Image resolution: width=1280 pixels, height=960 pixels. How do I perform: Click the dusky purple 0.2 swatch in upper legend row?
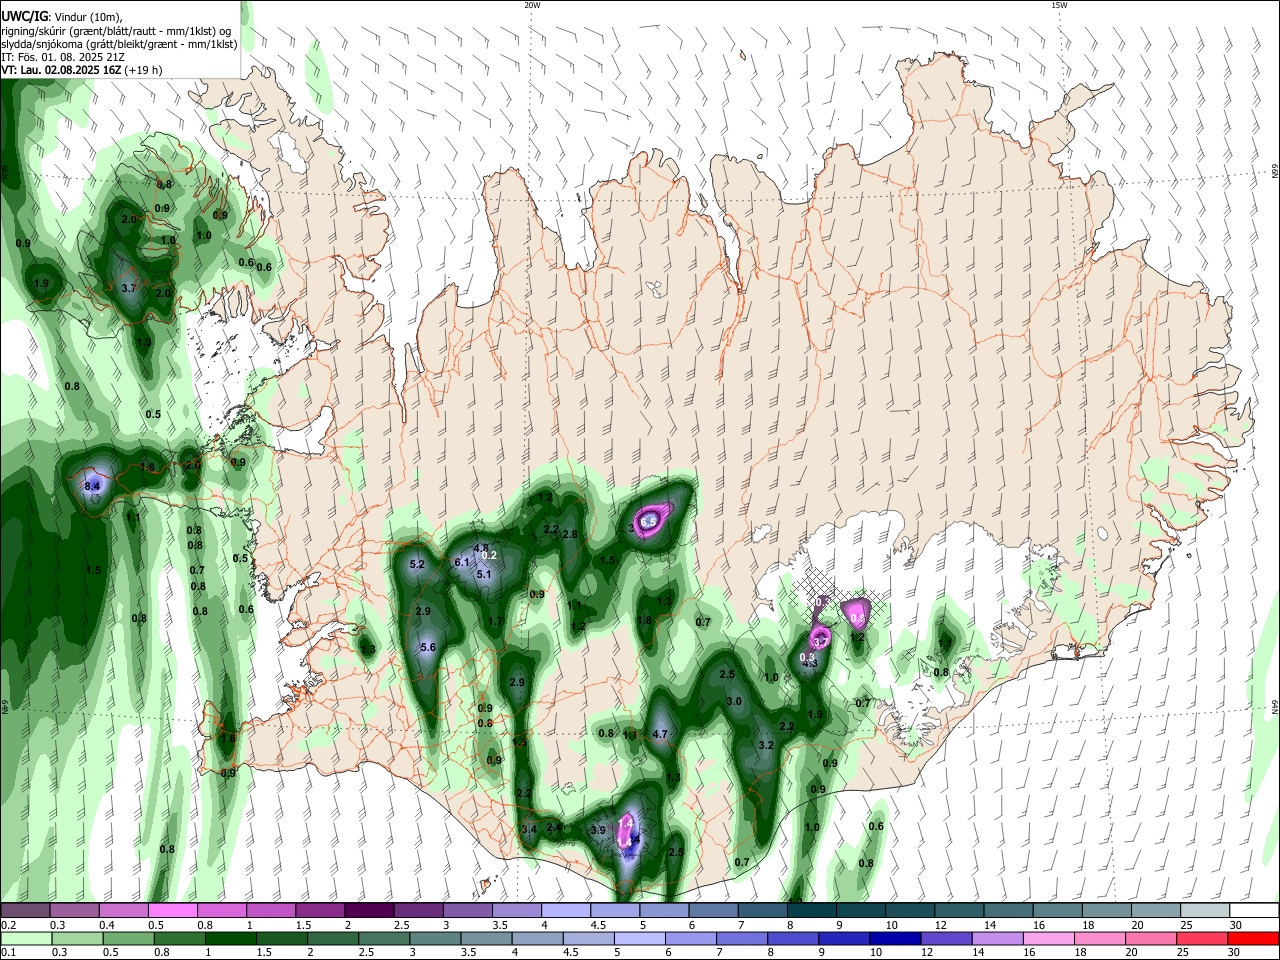24,910
